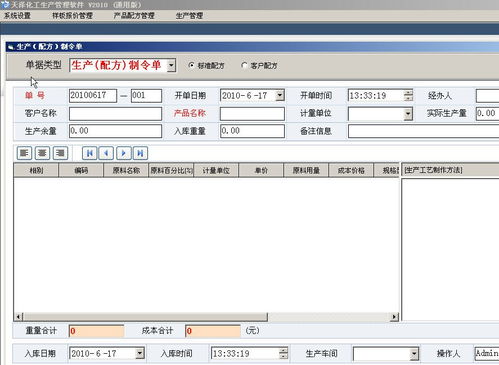
Task: Select the 标准配方 radio button
Action: tap(191, 65)
